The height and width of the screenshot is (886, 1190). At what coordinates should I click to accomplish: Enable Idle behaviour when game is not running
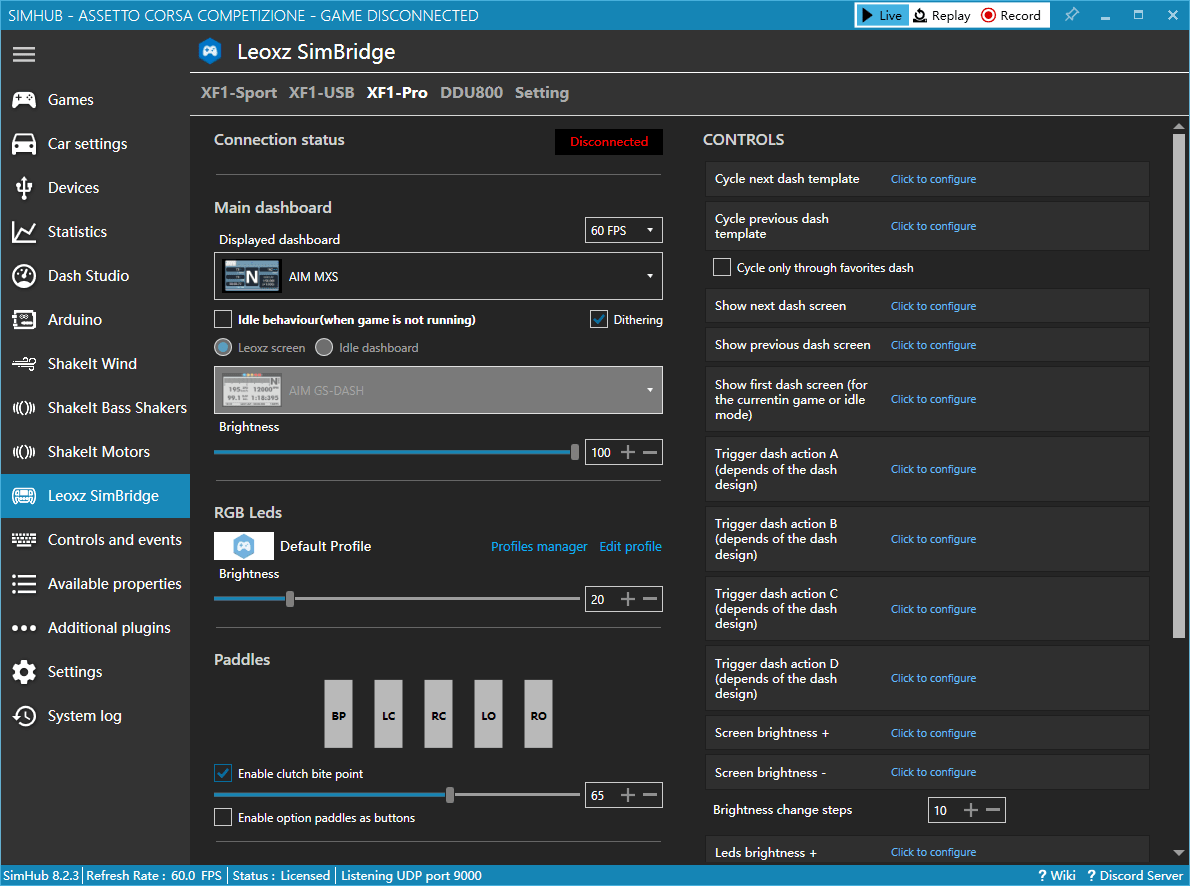pyautogui.click(x=223, y=319)
